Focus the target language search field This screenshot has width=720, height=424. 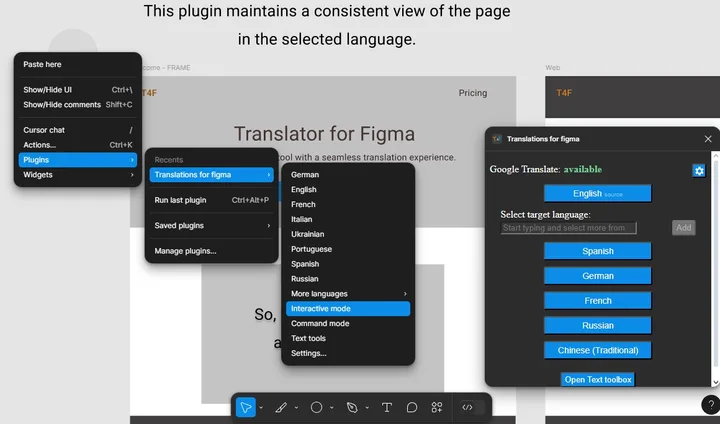pos(568,228)
